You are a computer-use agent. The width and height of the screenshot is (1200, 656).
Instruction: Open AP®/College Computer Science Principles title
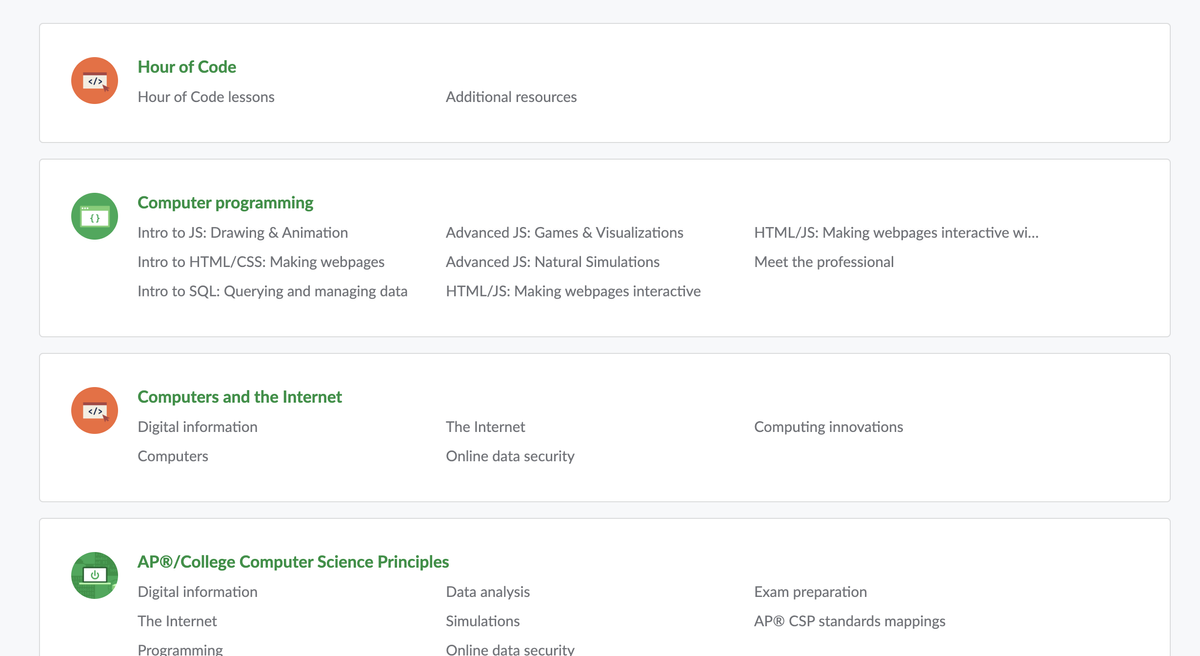293,561
